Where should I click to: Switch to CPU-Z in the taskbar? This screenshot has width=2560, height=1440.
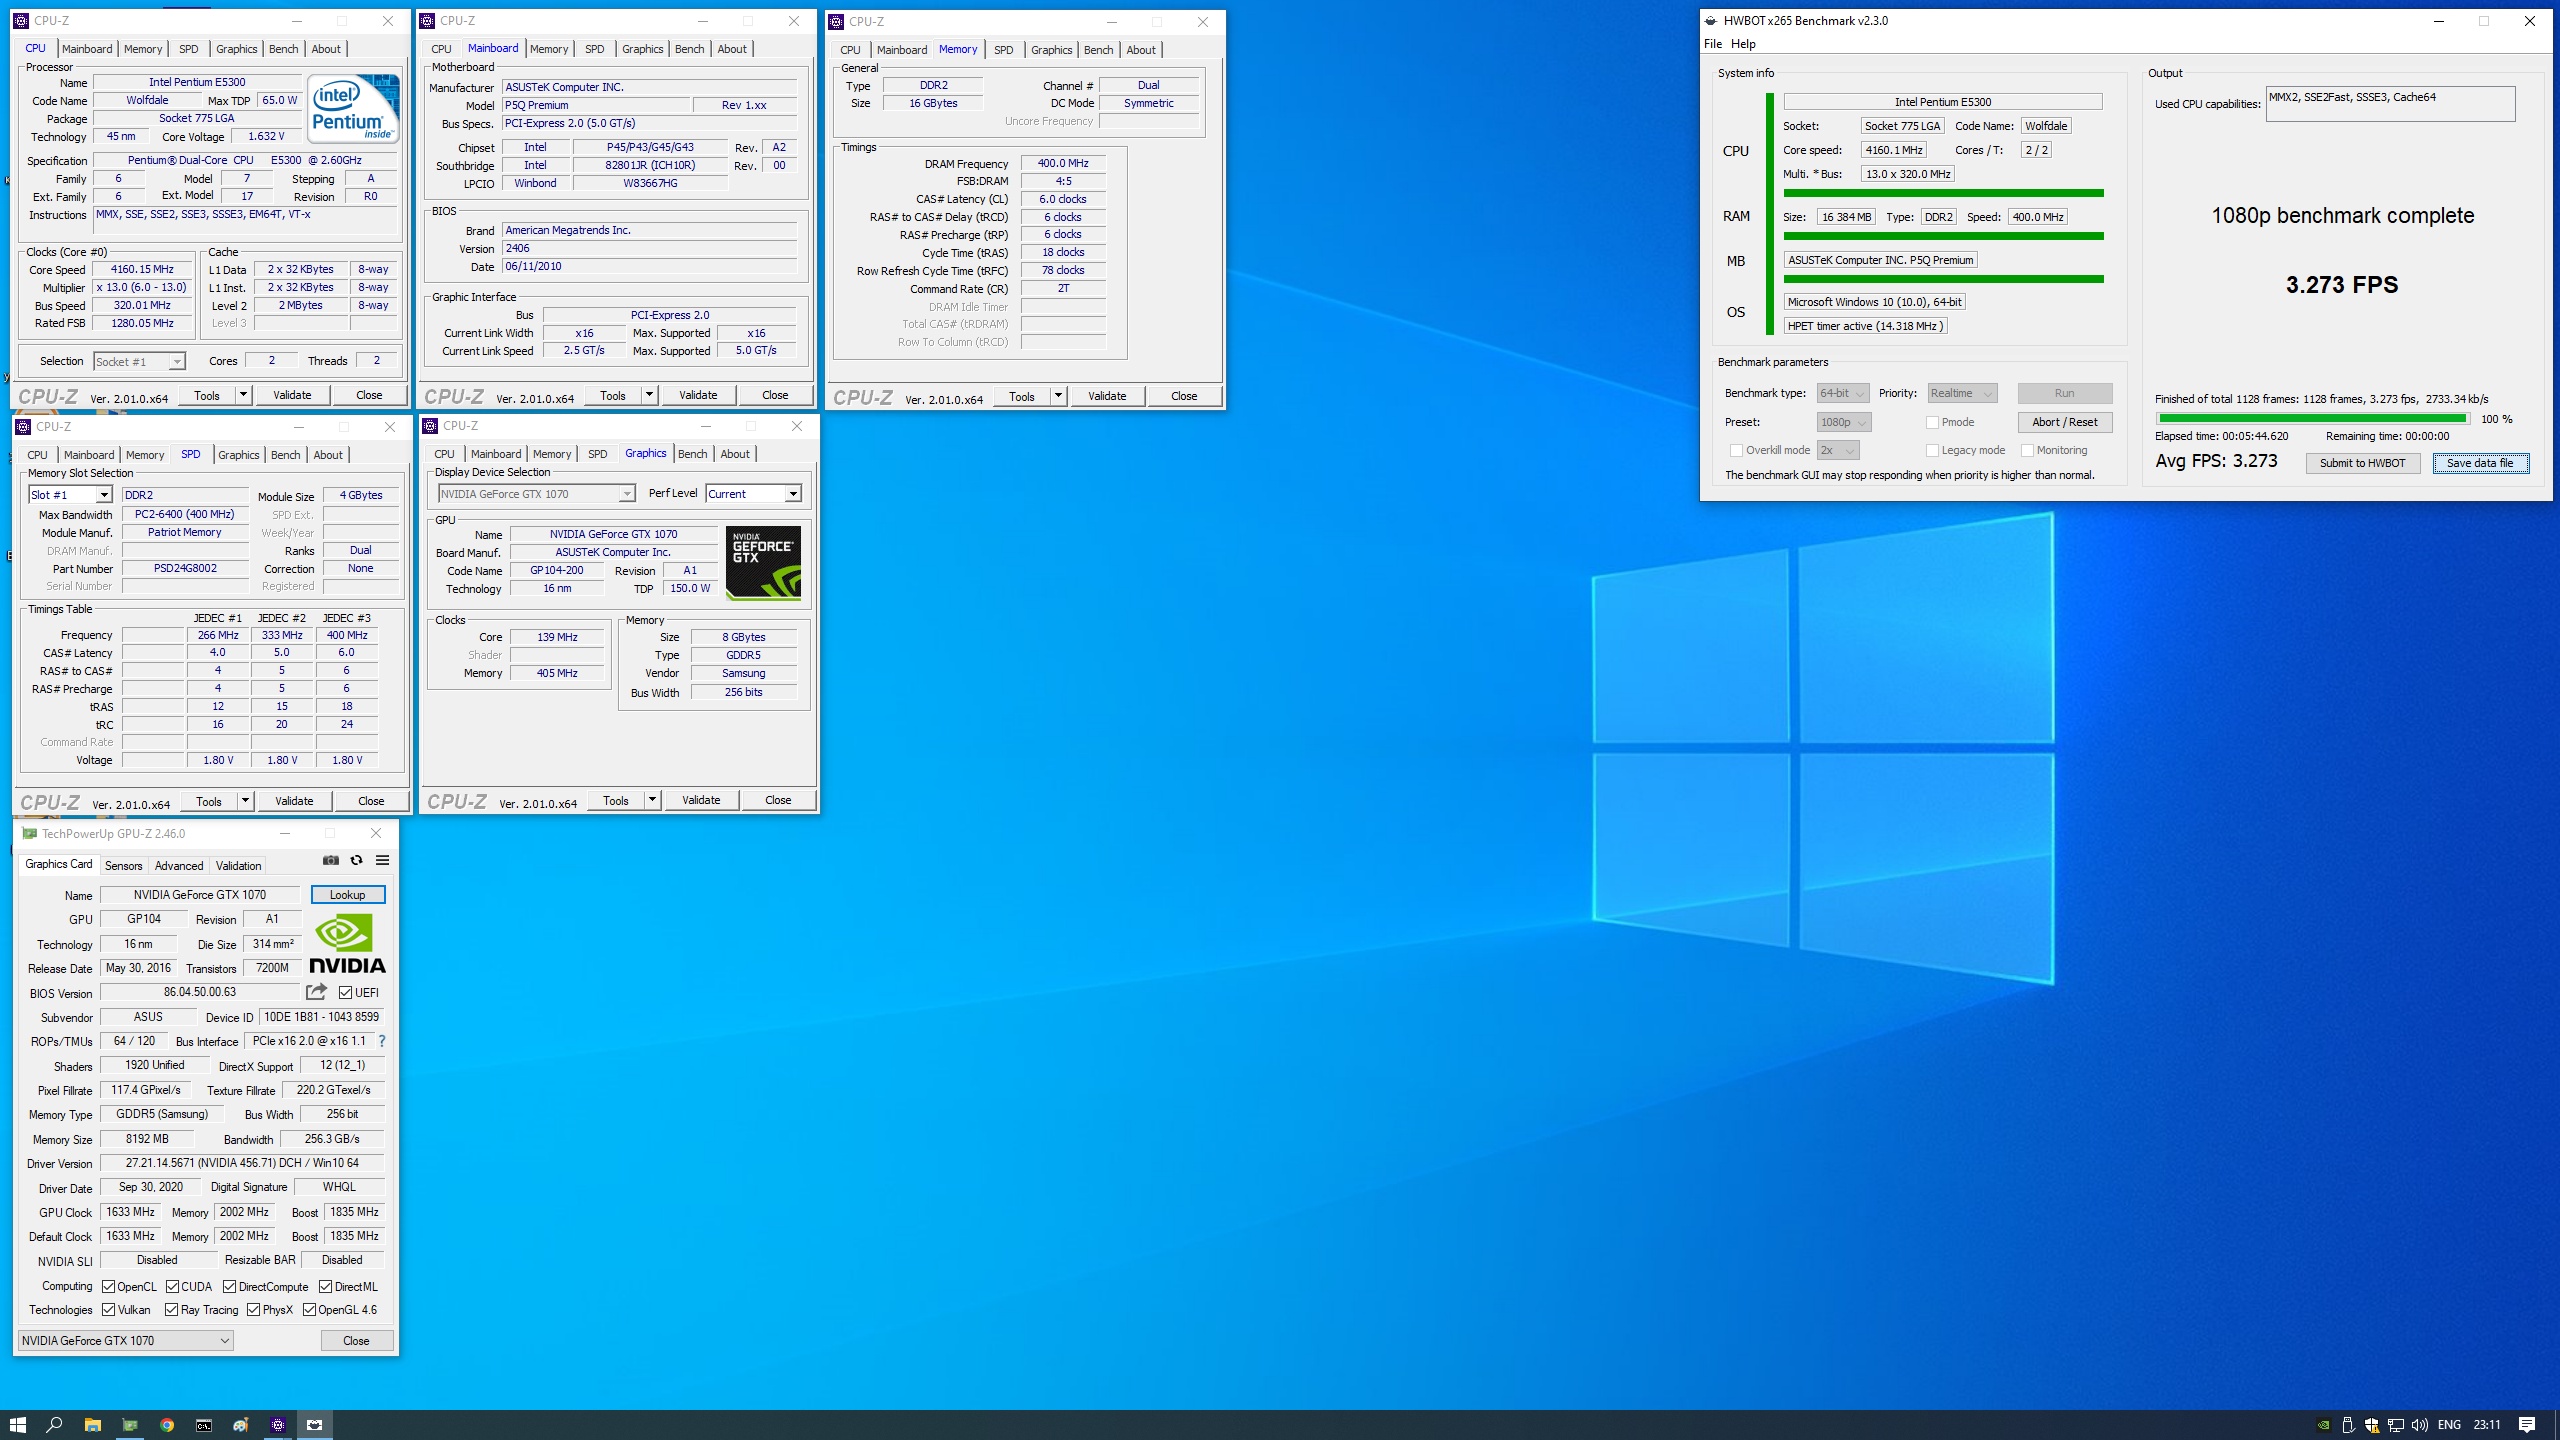pos(278,1425)
